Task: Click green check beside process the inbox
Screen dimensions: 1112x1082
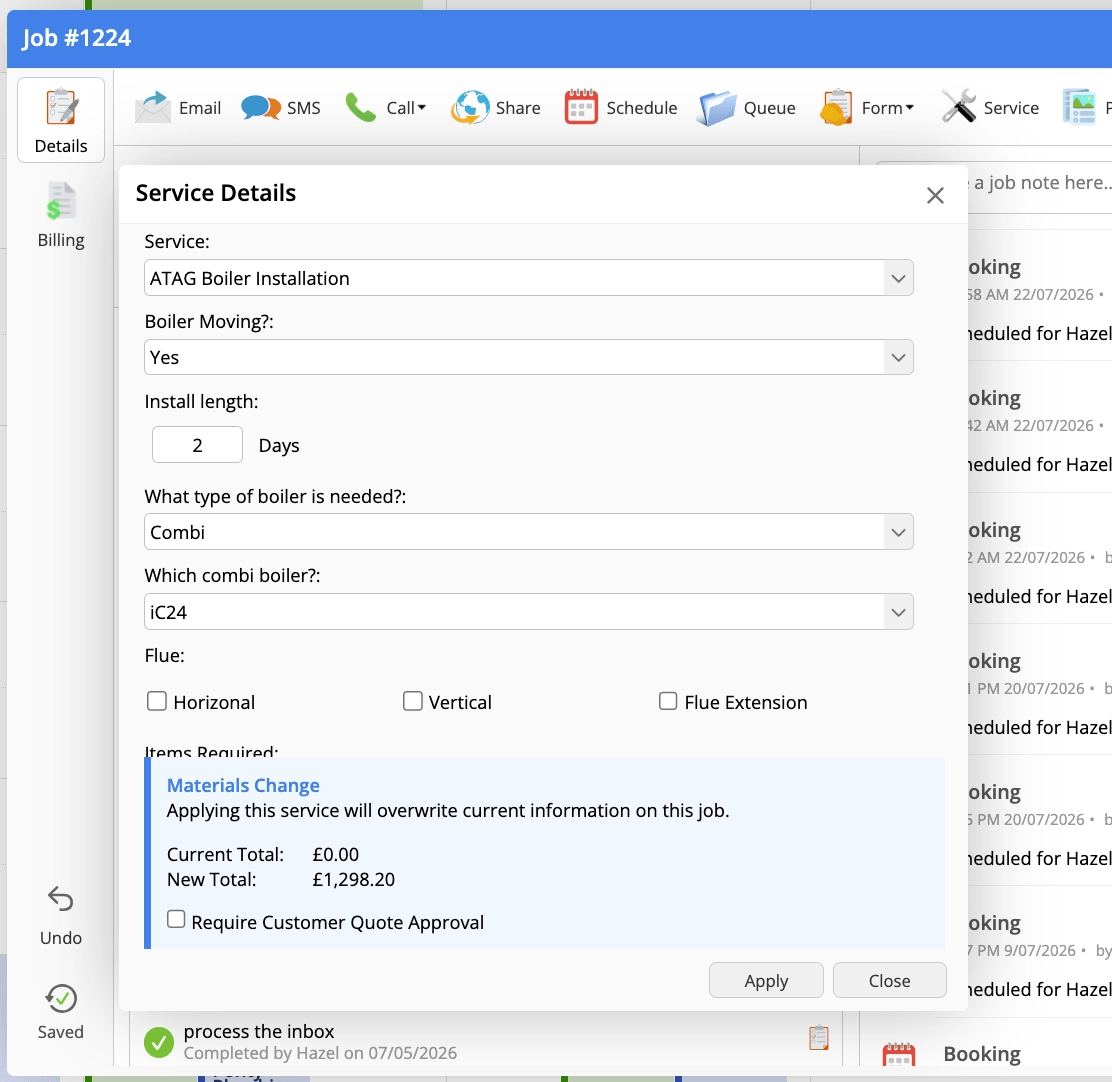Action: pyautogui.click(x=159, y=1042)
